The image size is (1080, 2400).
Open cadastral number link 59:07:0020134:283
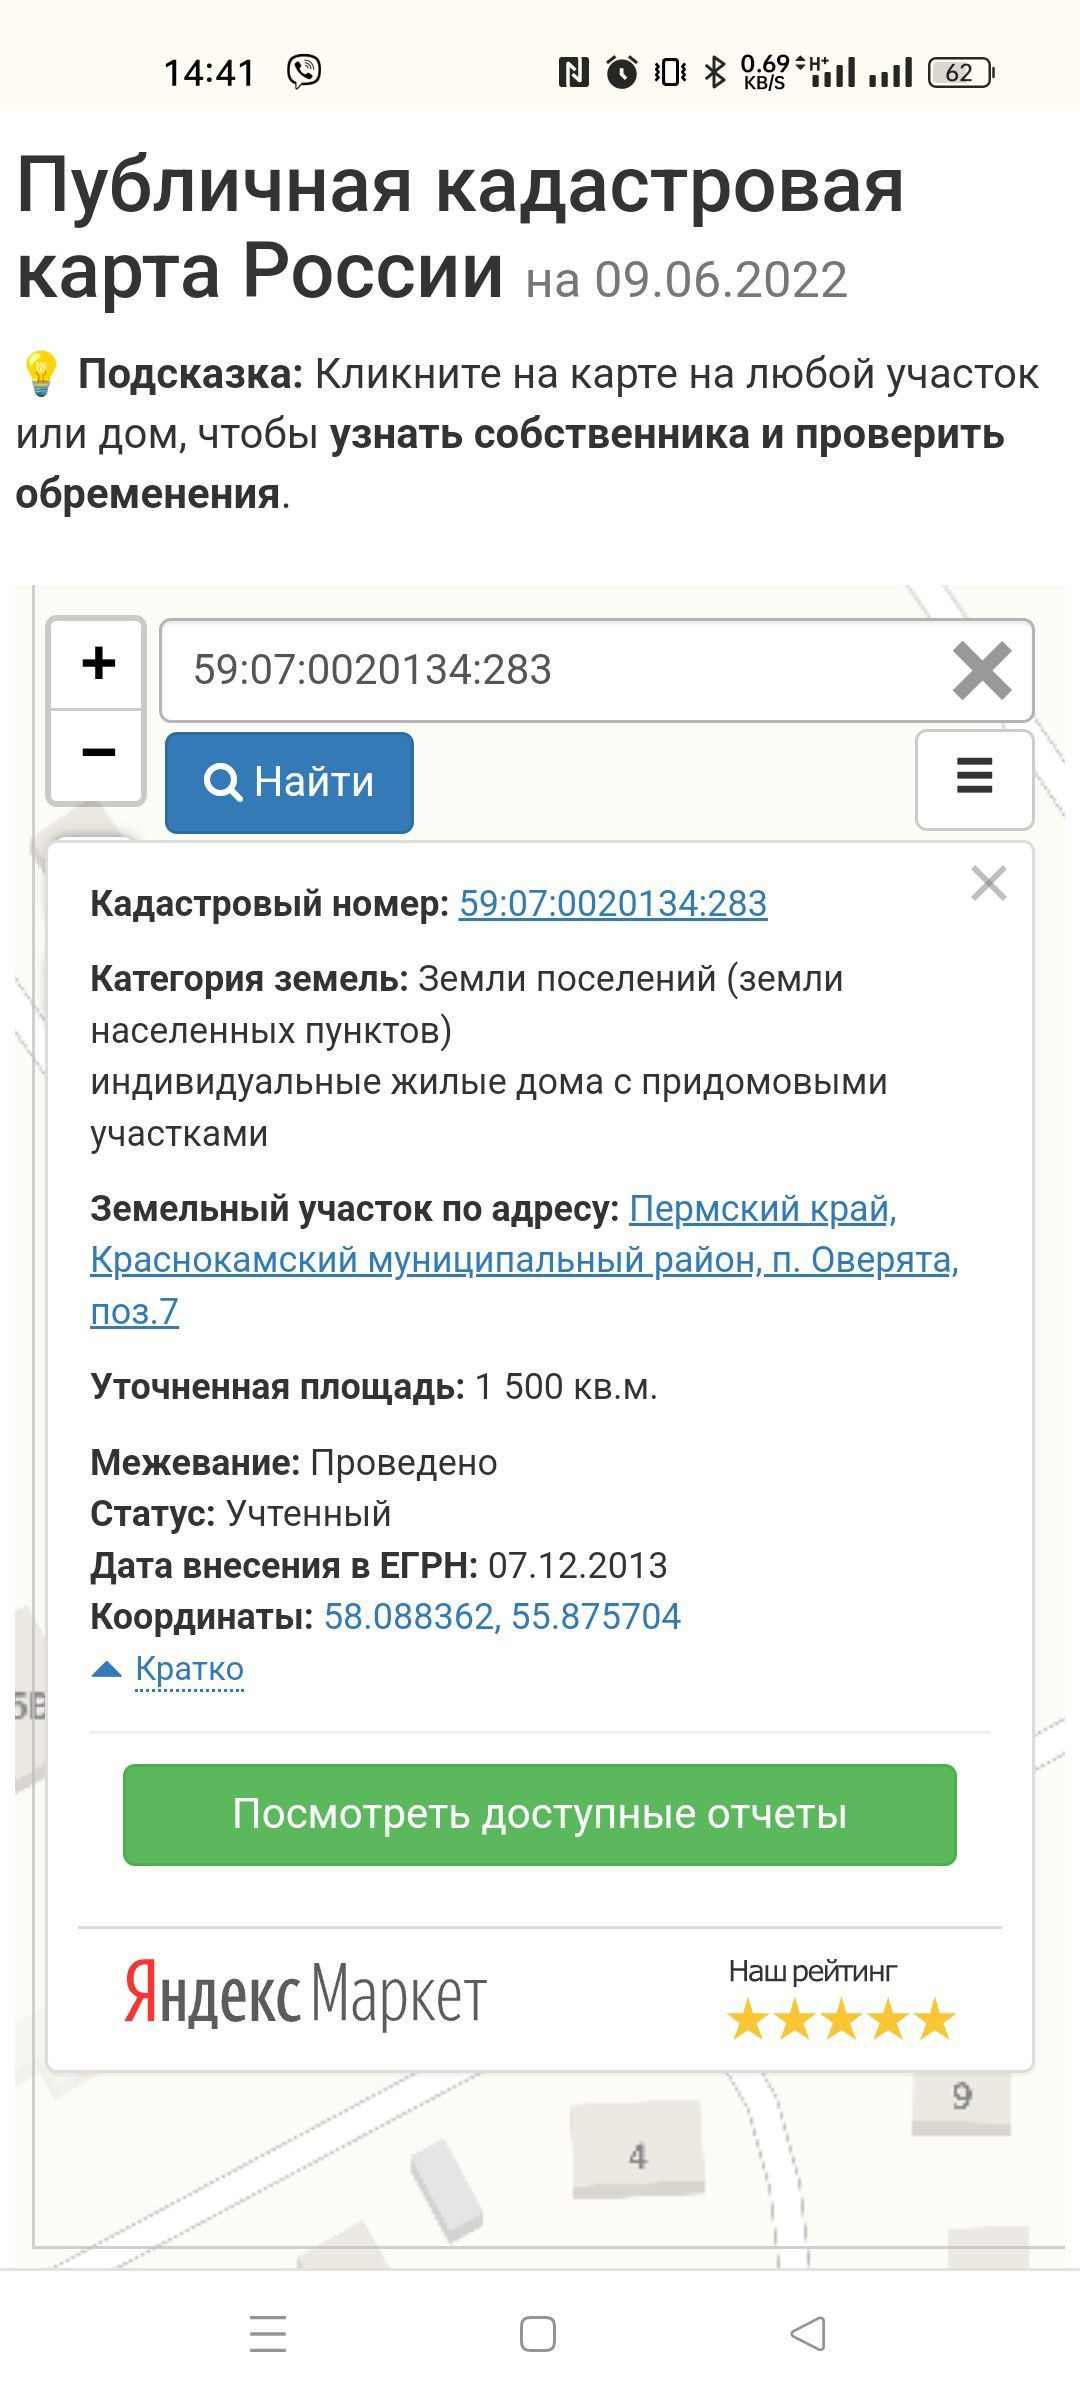pyautogui.click(x=613, y=904)
